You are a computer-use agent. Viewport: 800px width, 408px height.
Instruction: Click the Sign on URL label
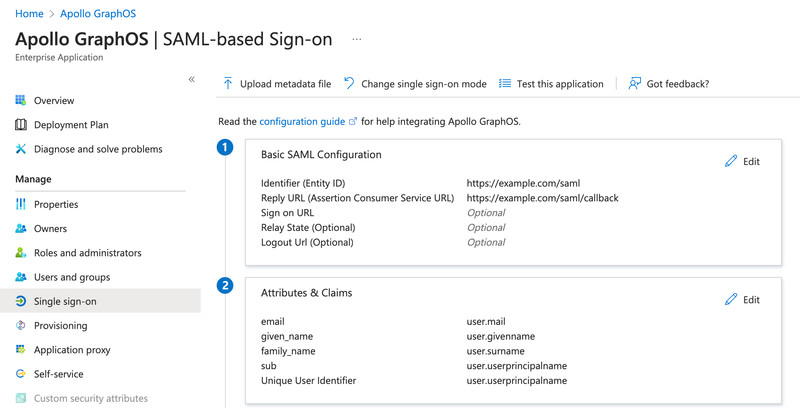(287, 213)
